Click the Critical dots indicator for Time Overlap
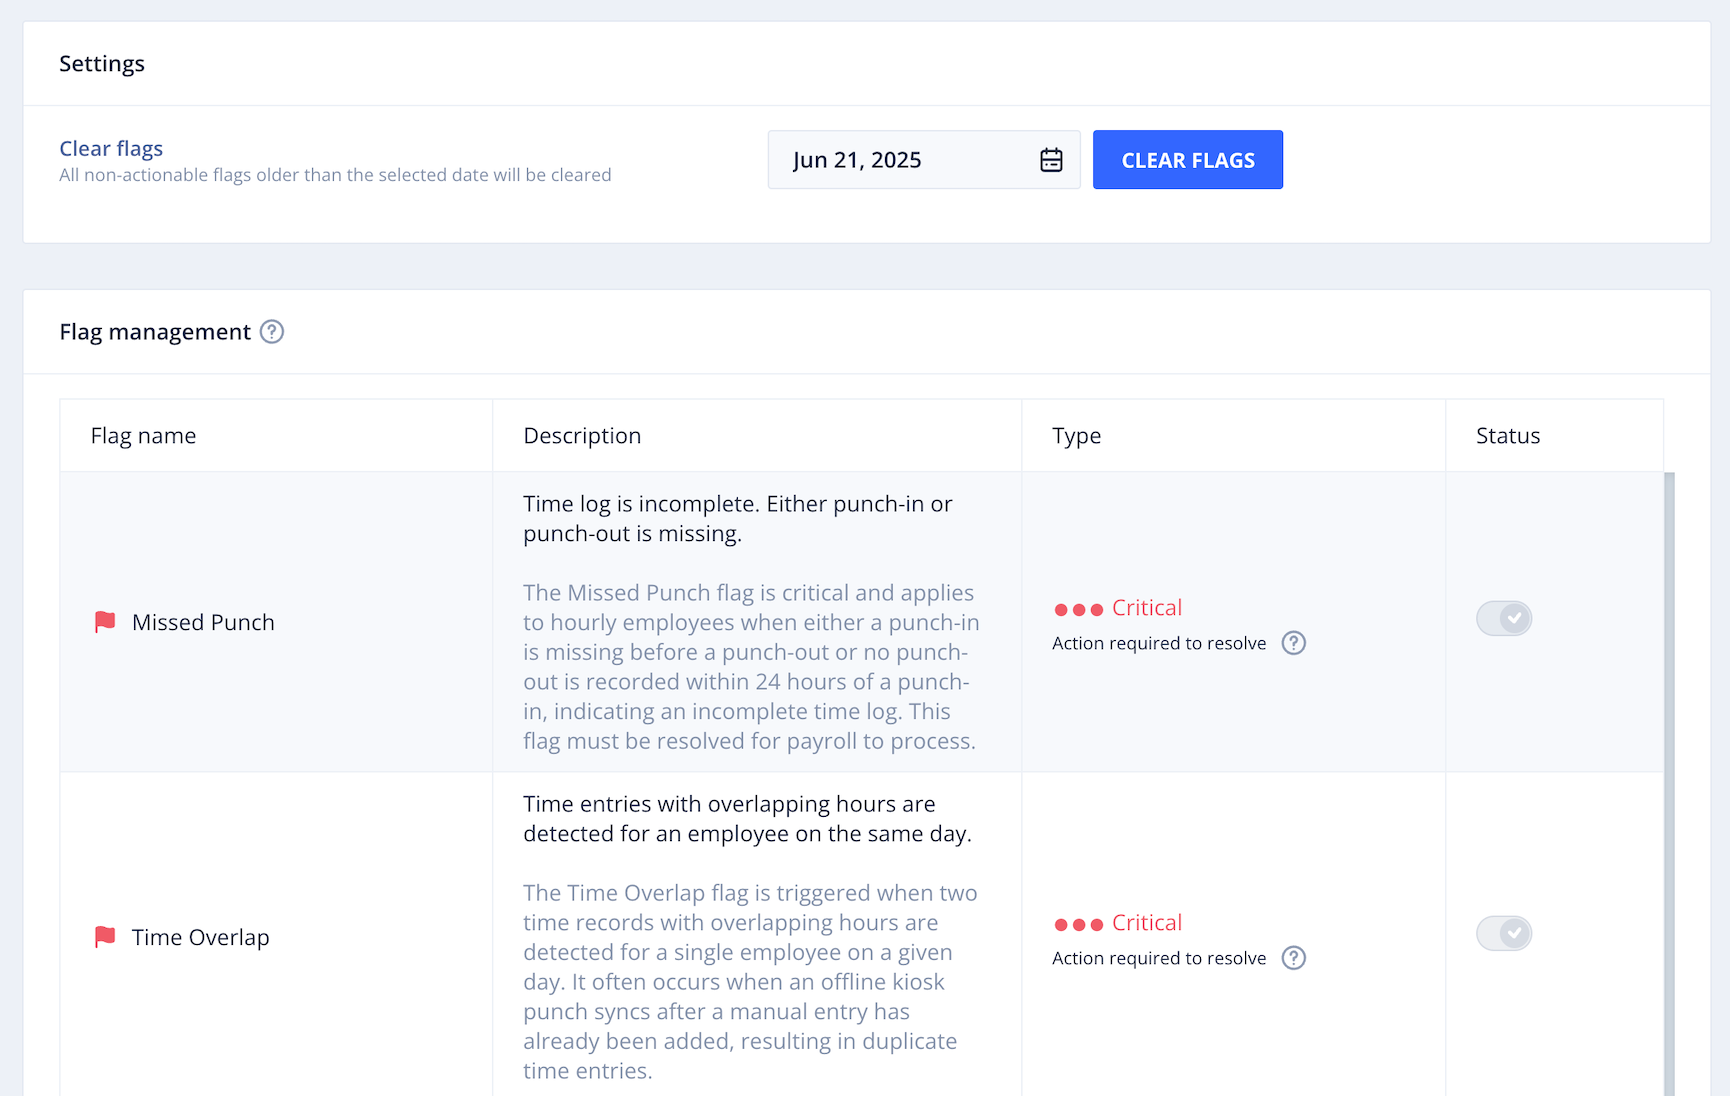 coord(1079,924)
